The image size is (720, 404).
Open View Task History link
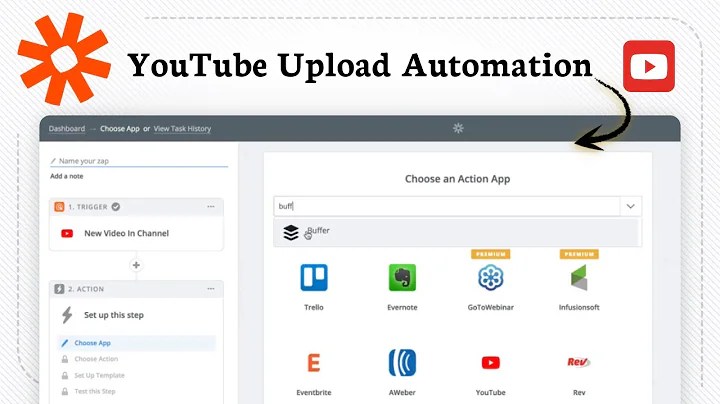click(182, 129)
